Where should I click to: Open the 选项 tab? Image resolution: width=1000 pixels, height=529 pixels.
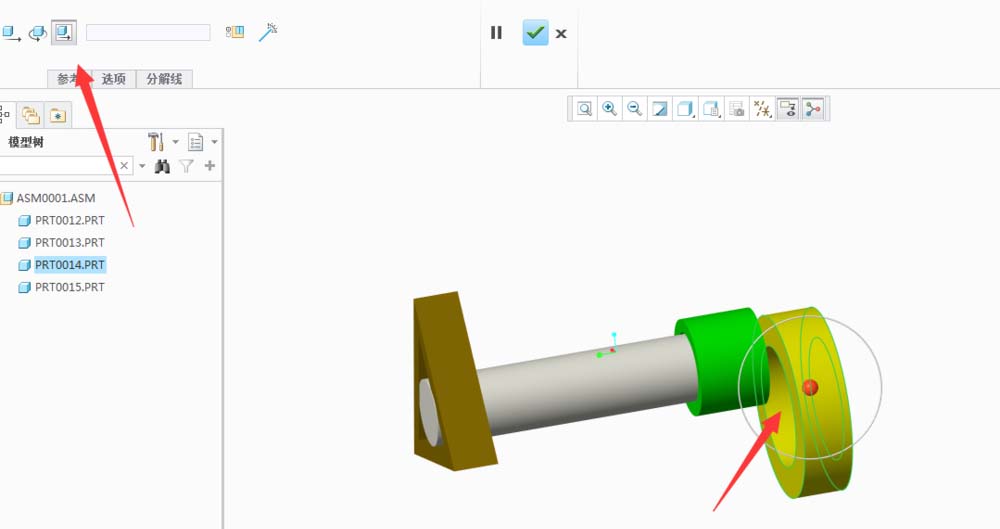pyautogui.click(x=114, y=79)
